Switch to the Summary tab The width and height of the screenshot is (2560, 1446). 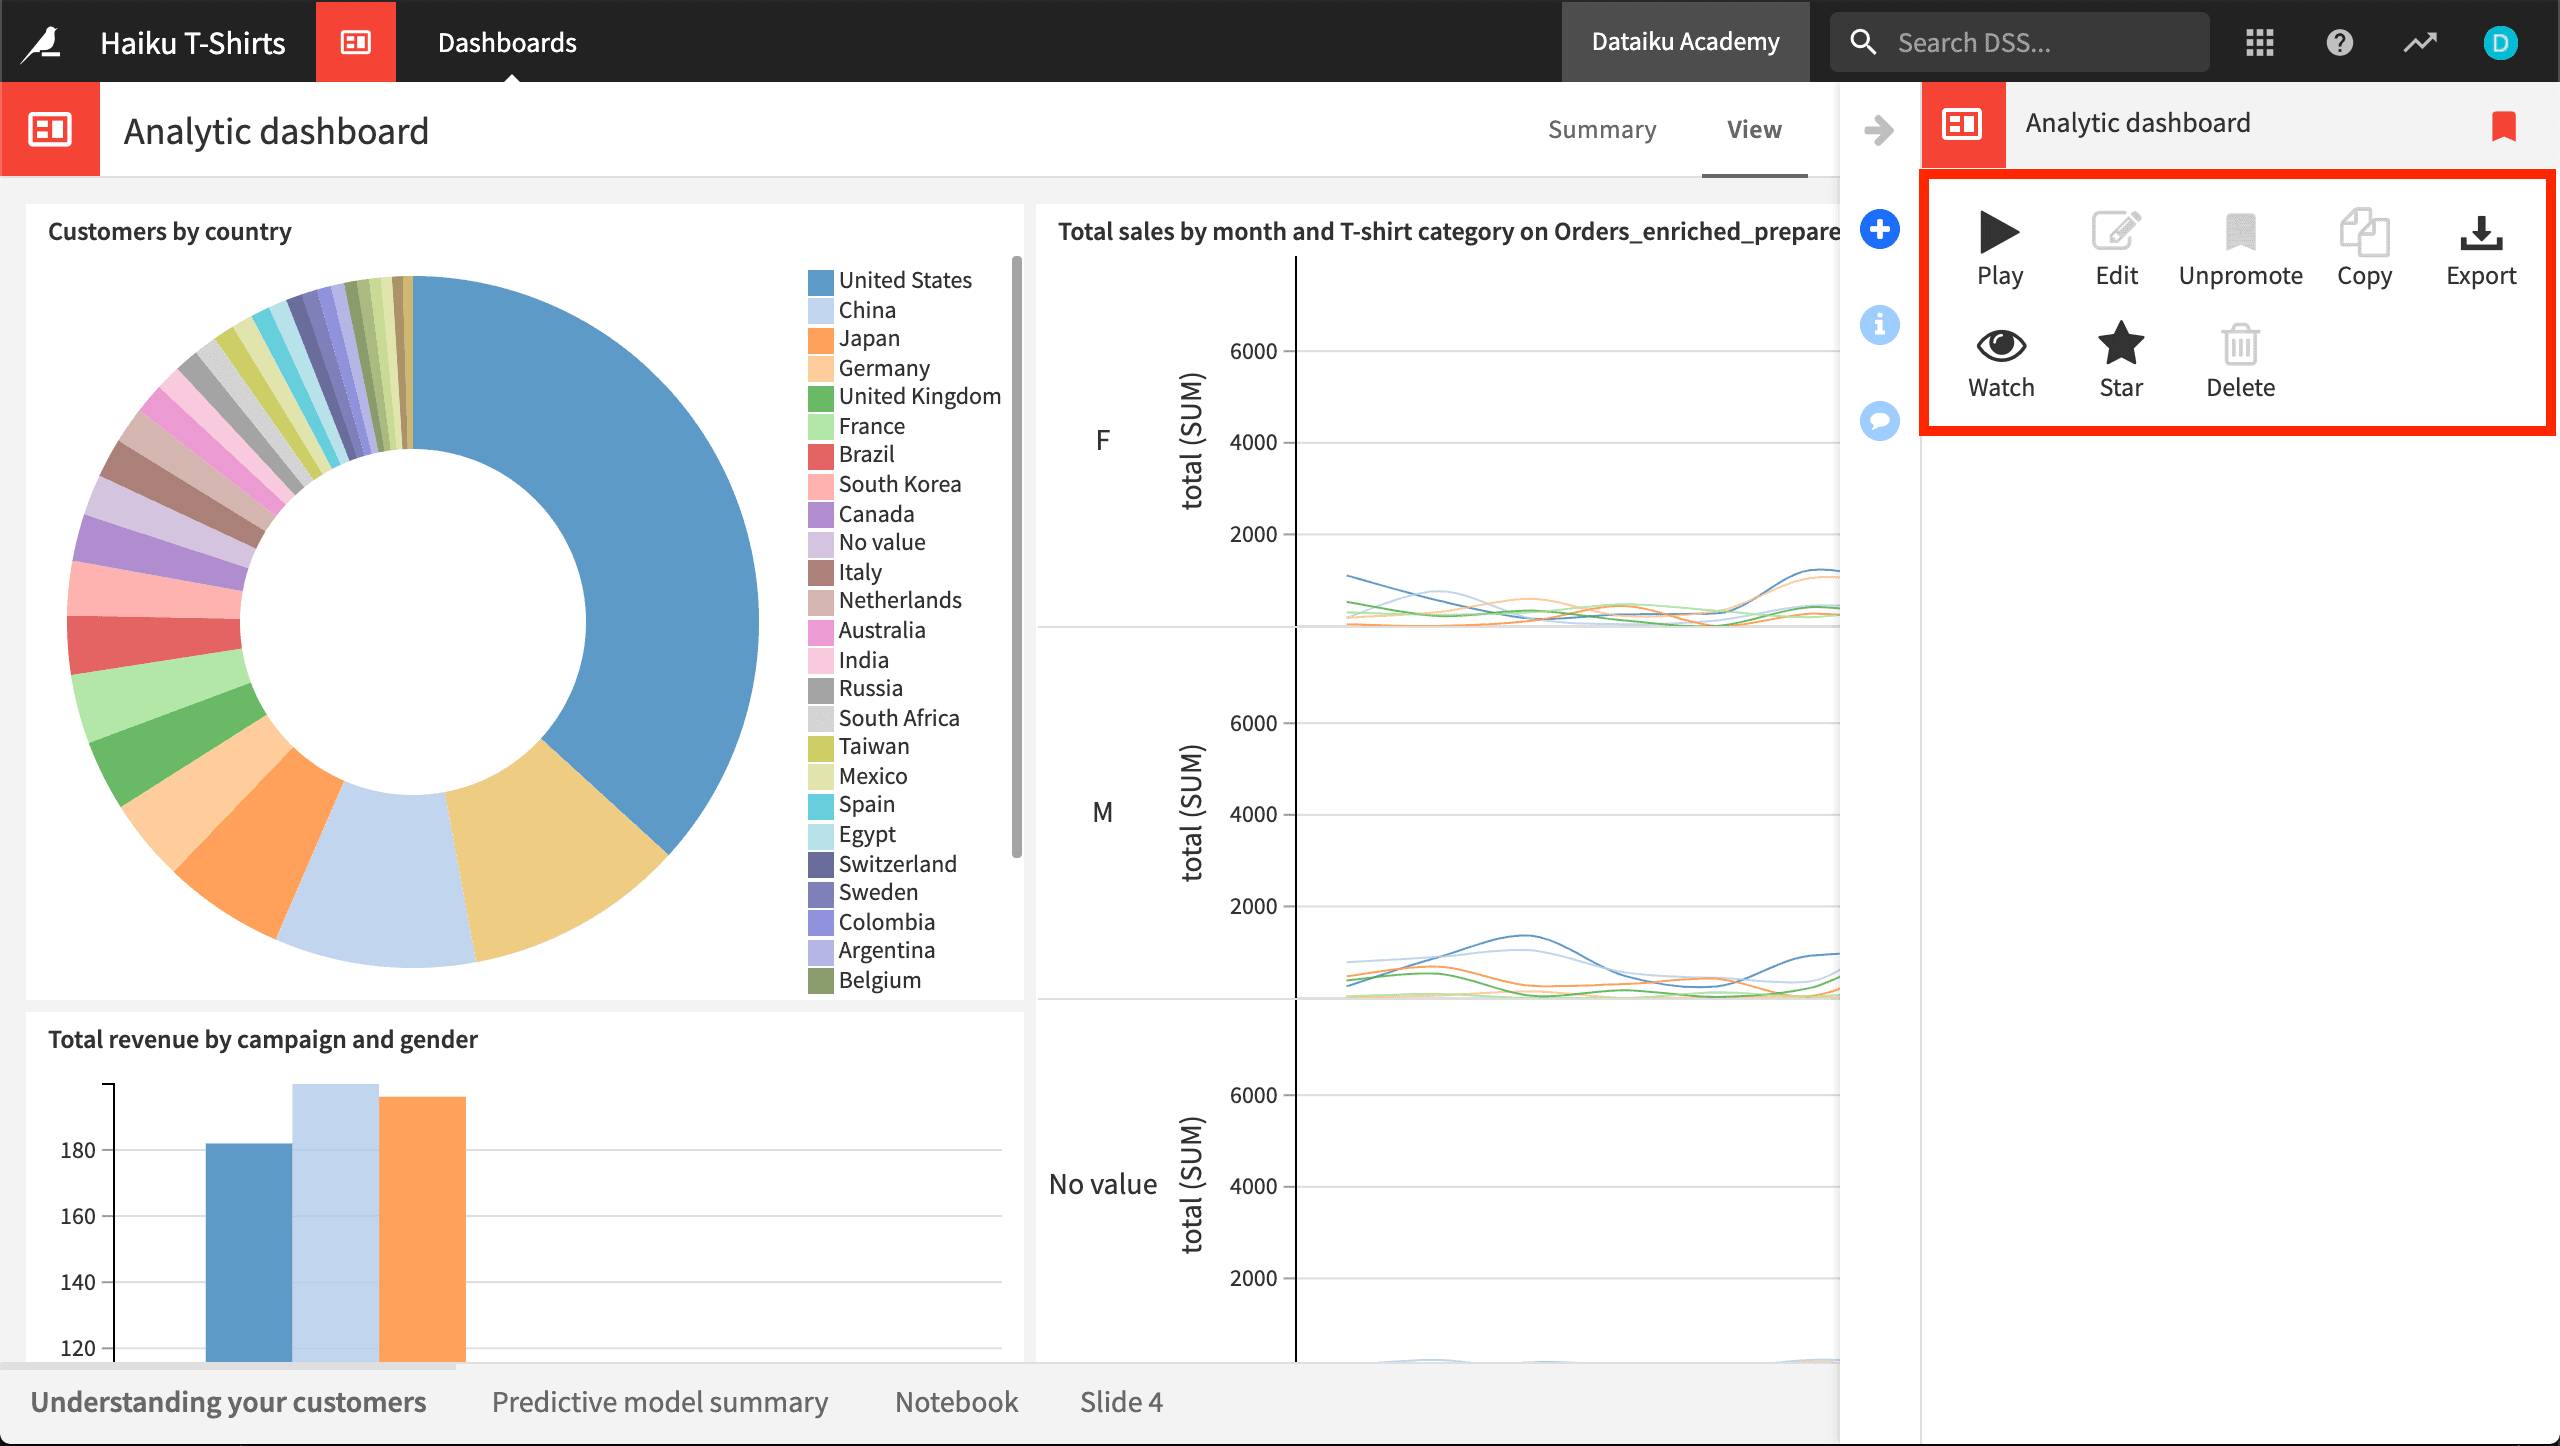pos(1602,128)
